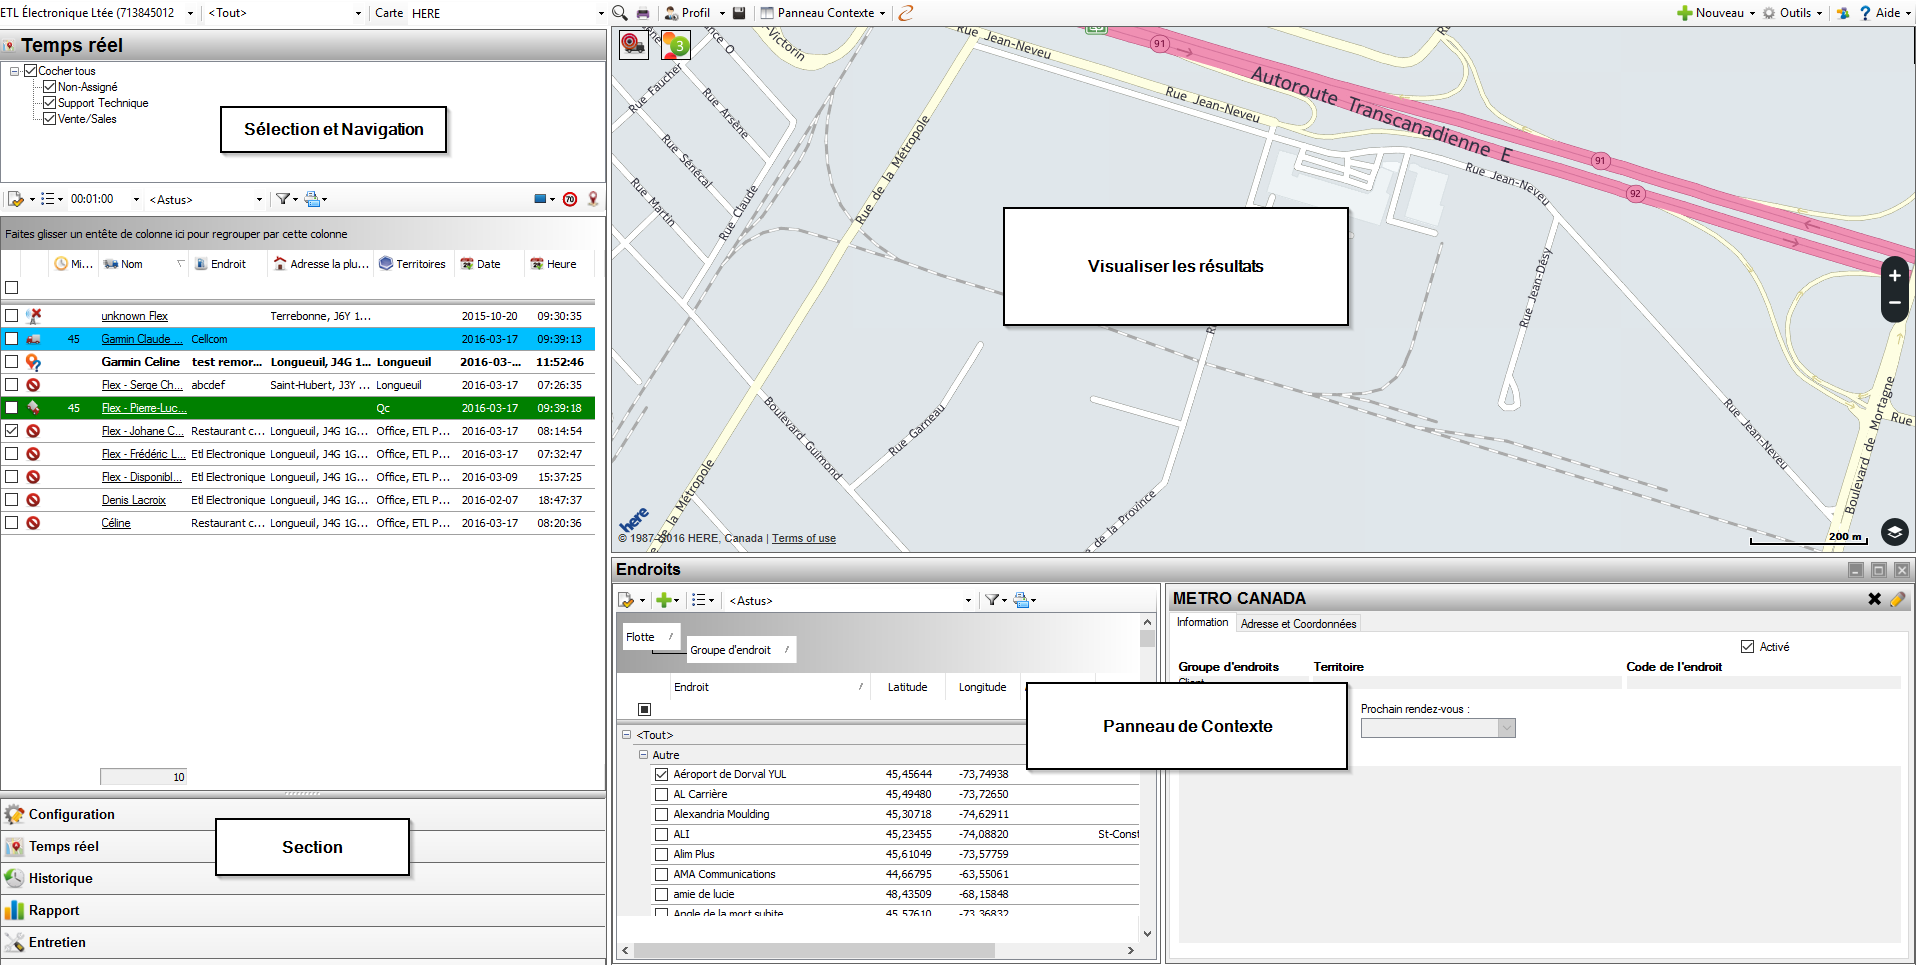This screenshot has height=965, width=1916.
Task: Click the green plus add icon in Endroits
Action: 663,600
